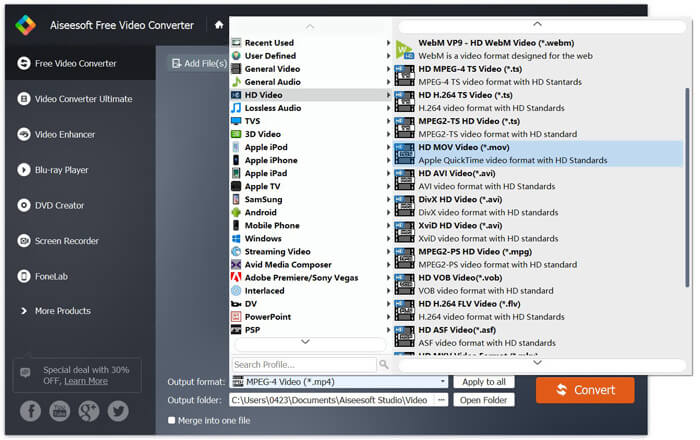This screenshot has height=440, width=700.
Task: Click the format list scroll-up chevron
Action: [x=538, y=24]
